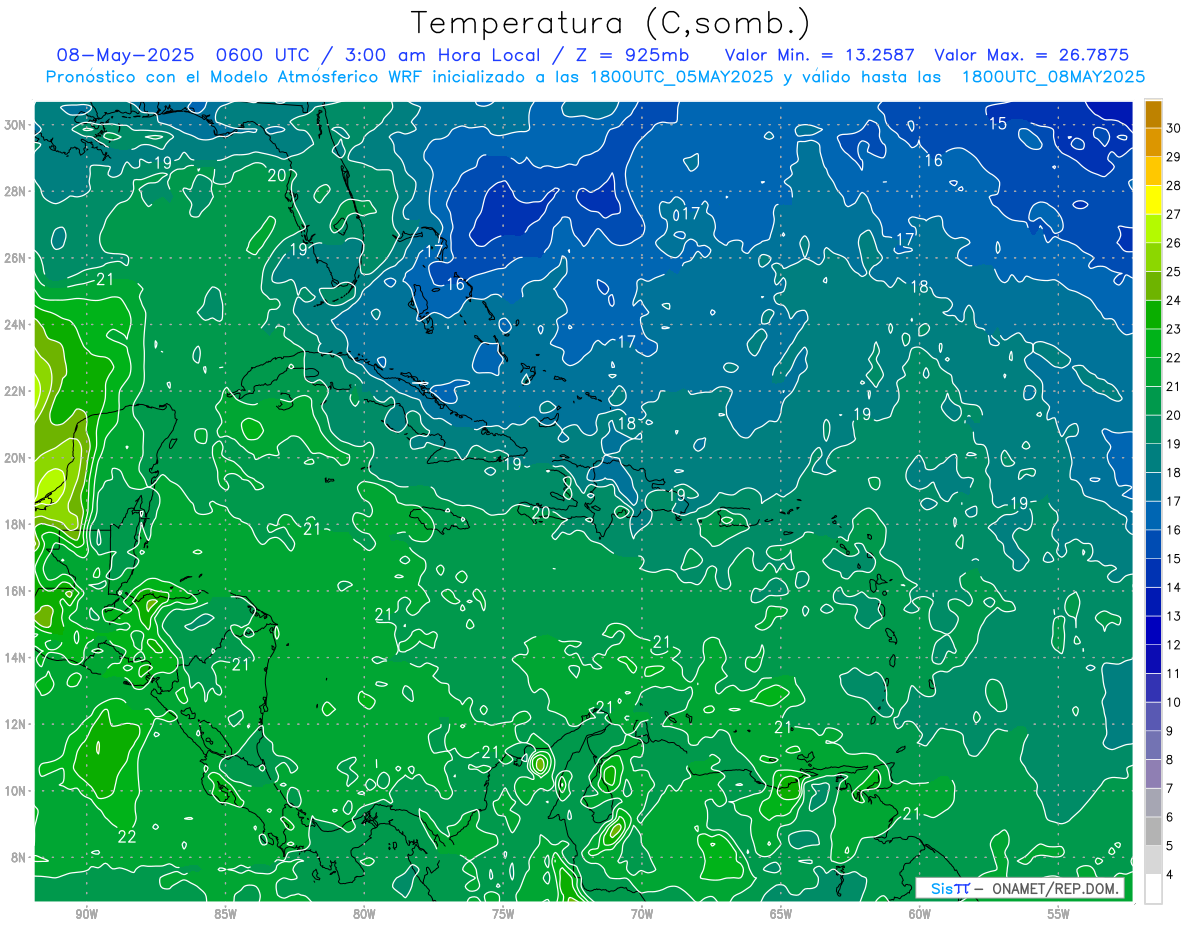
Task: Click the color legend value 10
Action: 1173,703
